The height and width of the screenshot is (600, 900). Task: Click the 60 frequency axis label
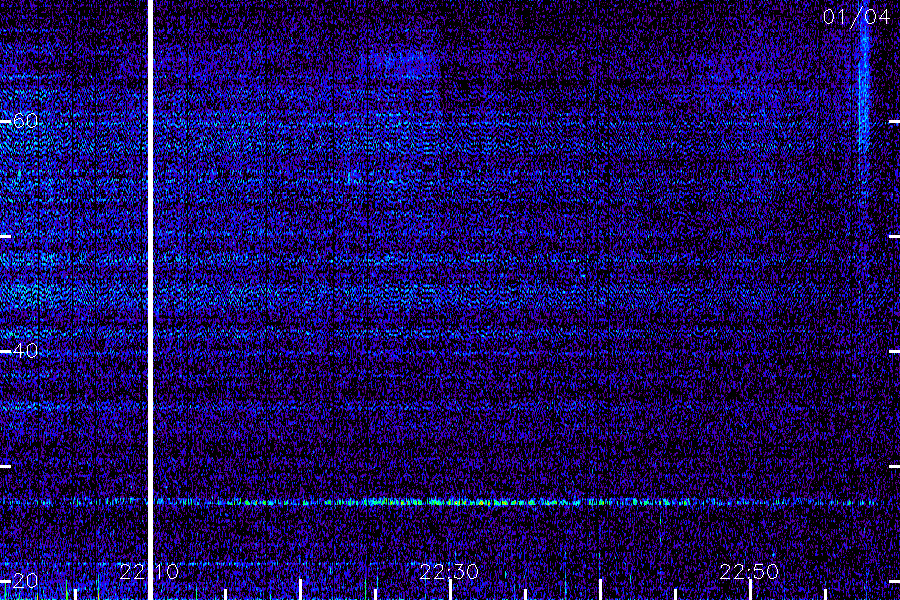click(x=25, y=121)
